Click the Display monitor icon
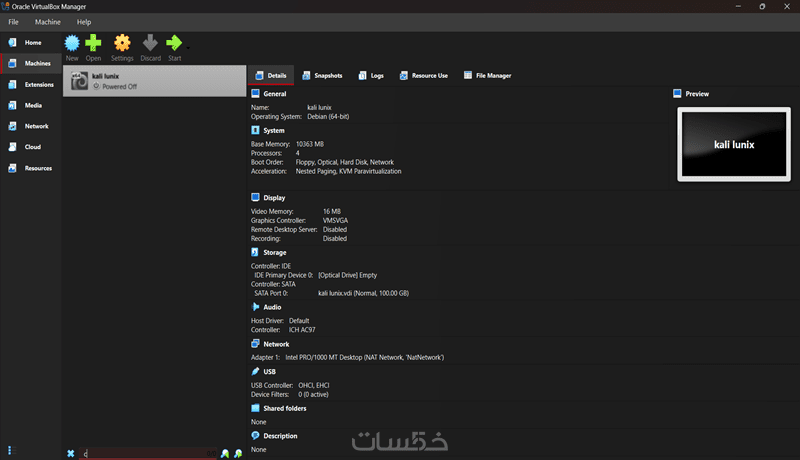Screen dimensions: 800x460 click(256, 197)
